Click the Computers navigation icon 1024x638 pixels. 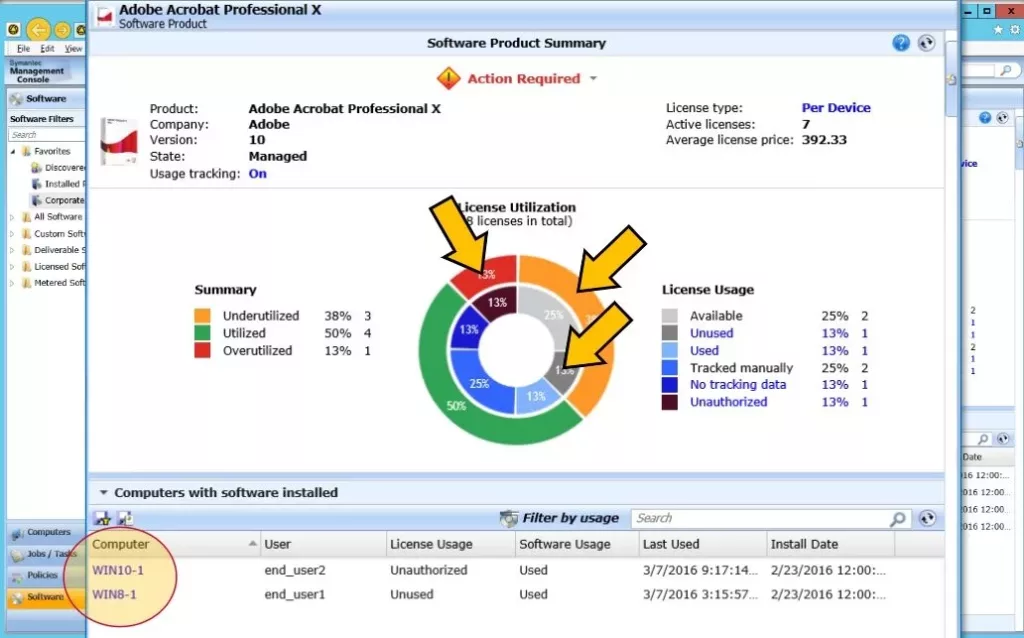click(18, 534)
